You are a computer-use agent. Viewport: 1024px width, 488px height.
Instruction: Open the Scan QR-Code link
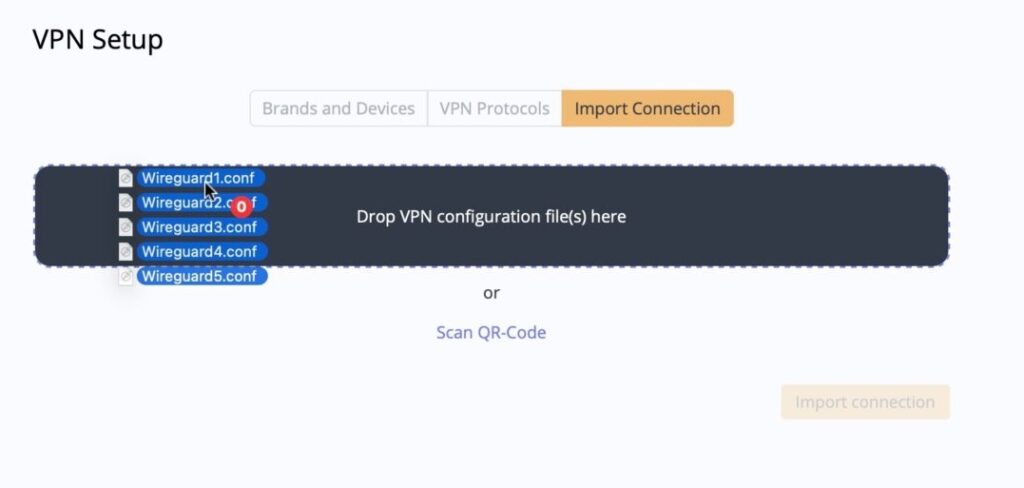click(491, 332)
